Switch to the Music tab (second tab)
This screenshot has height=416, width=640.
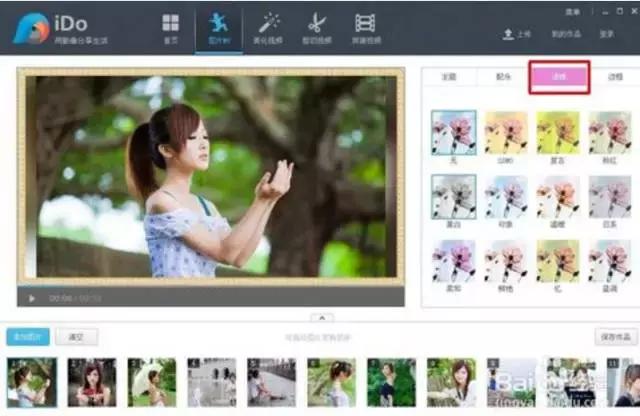[x=503, y=76]
